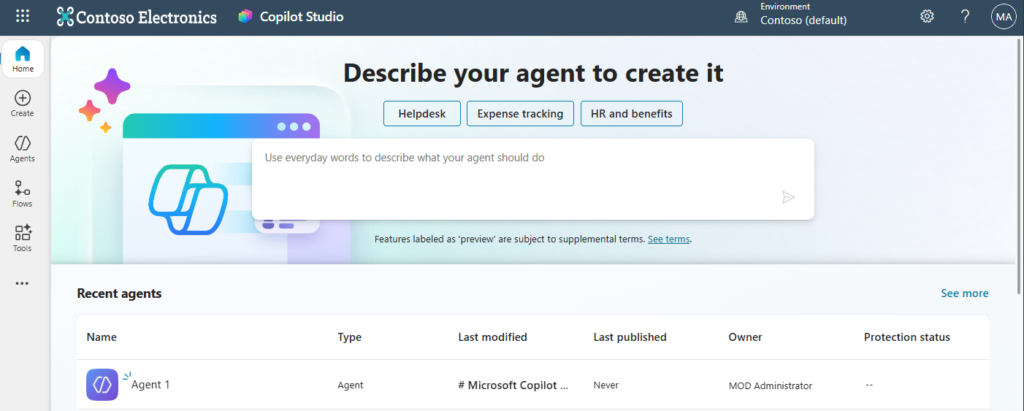Open the Agents section in the sidebar
The height and width of the screenshot is (411, 1024).
(x=23, y=148)
